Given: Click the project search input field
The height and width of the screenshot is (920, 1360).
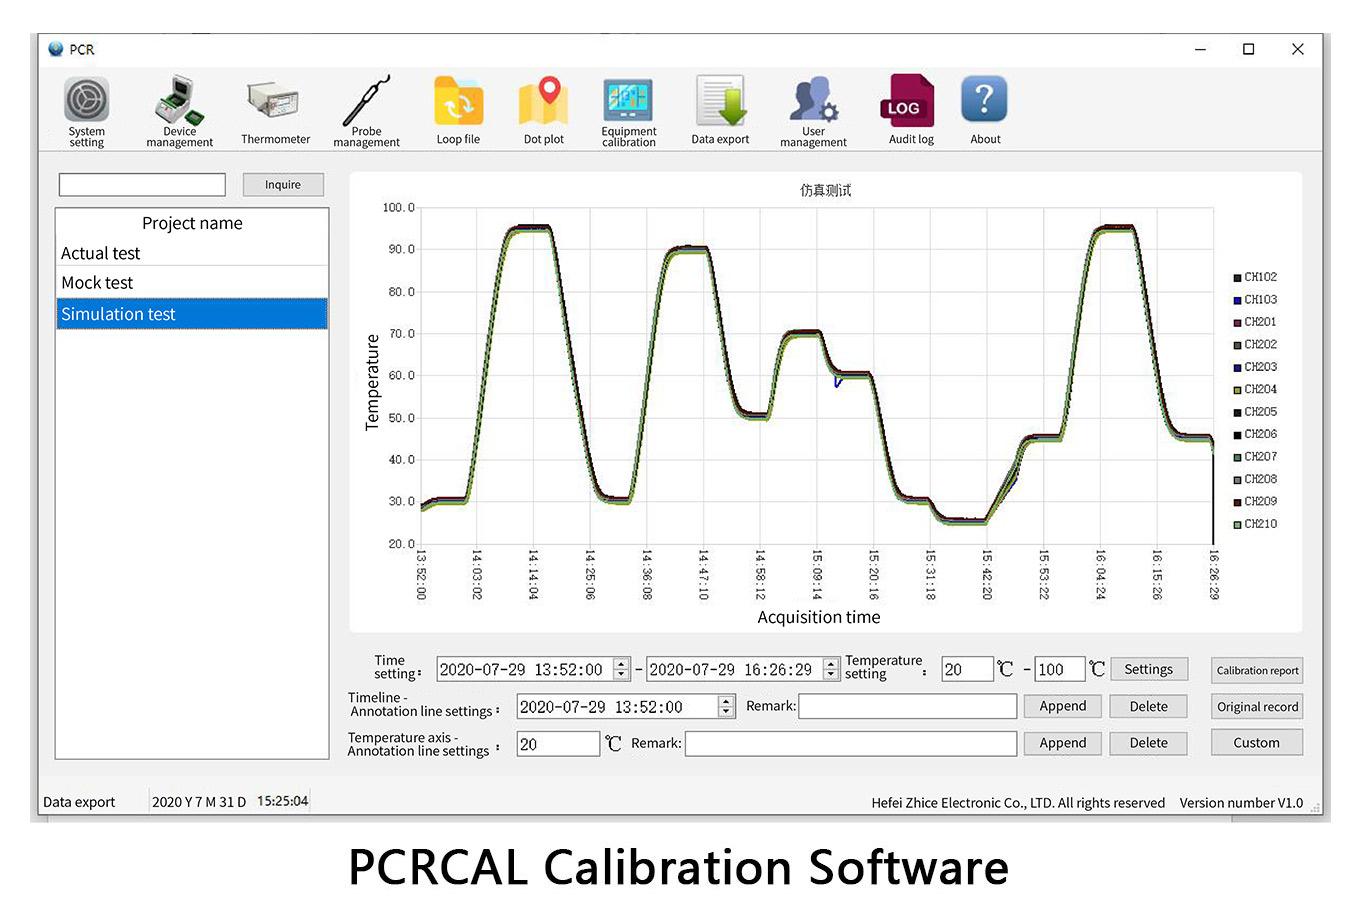Looking at the screenshot, I should [142, 185].
